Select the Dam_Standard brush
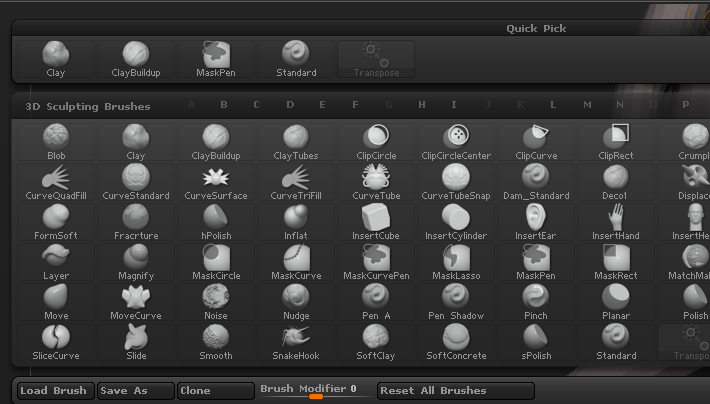The image size is (710, 404). click(x=536, y=183)
